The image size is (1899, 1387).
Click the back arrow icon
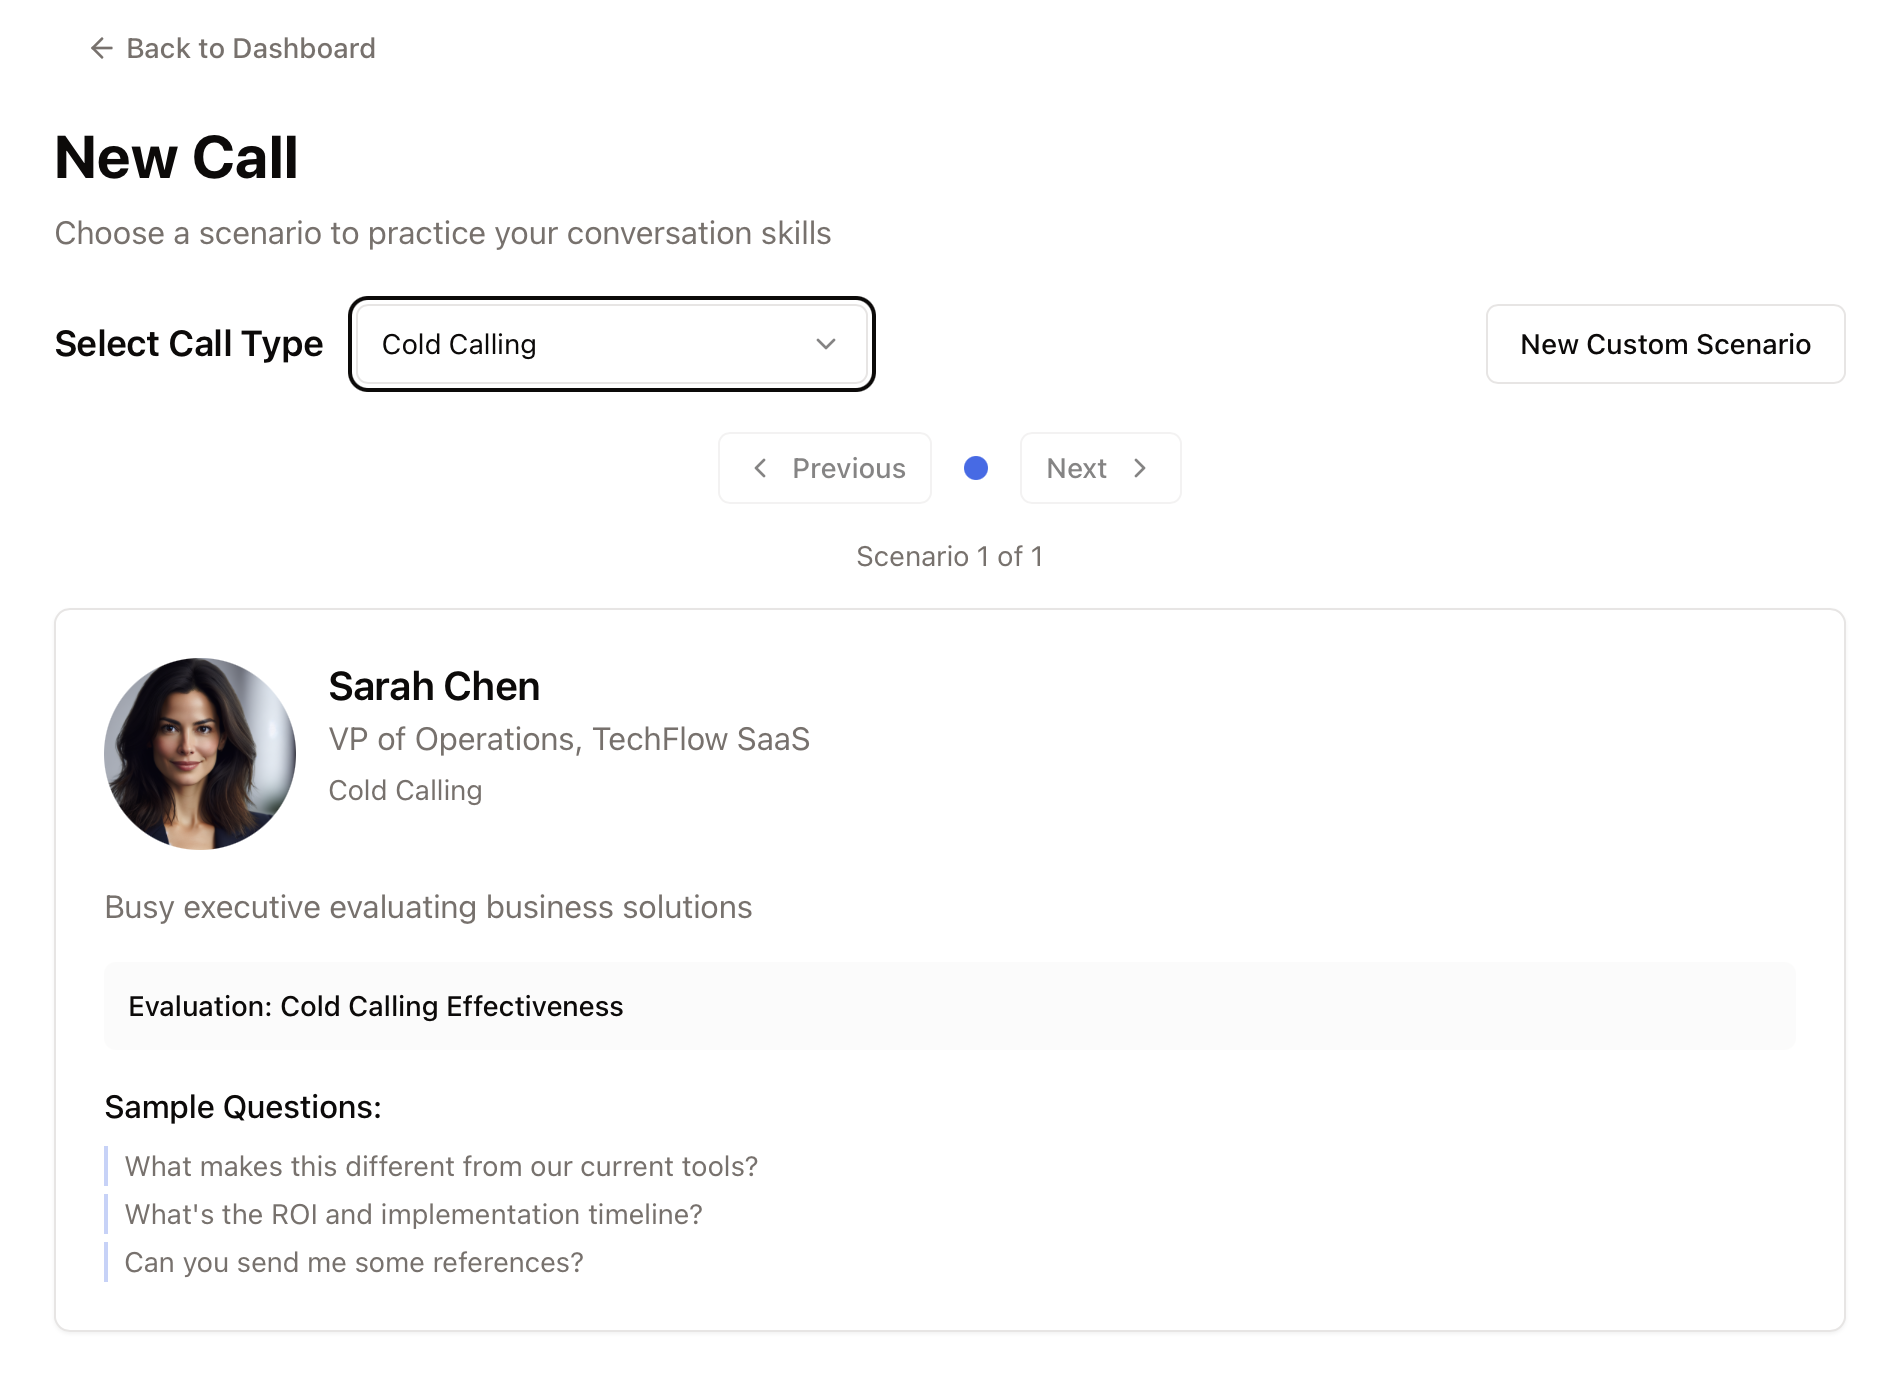(x=100, y=47)
